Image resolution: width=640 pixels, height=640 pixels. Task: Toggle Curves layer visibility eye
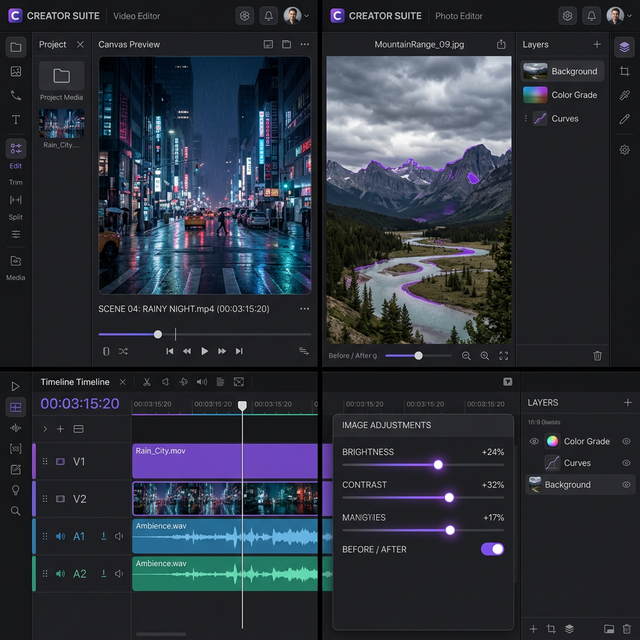click(626, 463)
